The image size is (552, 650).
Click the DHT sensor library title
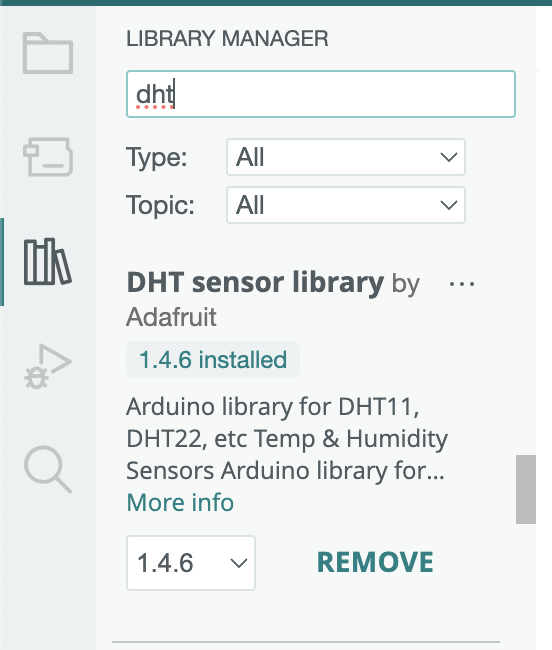255,283
